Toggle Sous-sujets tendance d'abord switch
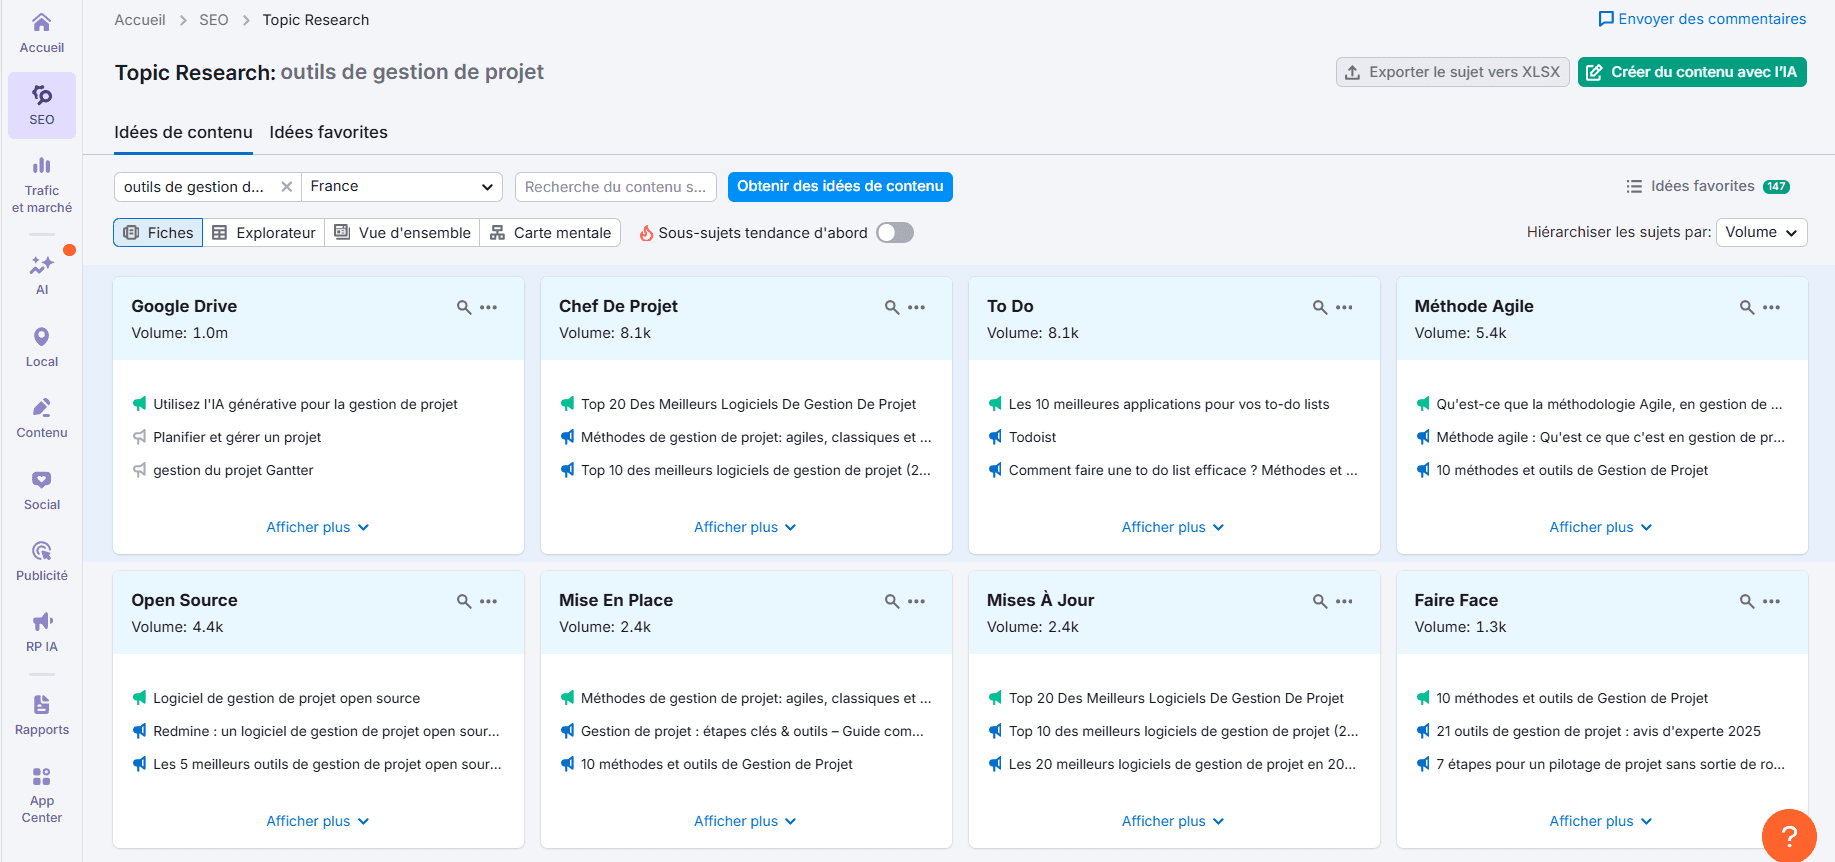This screenshot has height=862, width=1835. coord(895,233)
